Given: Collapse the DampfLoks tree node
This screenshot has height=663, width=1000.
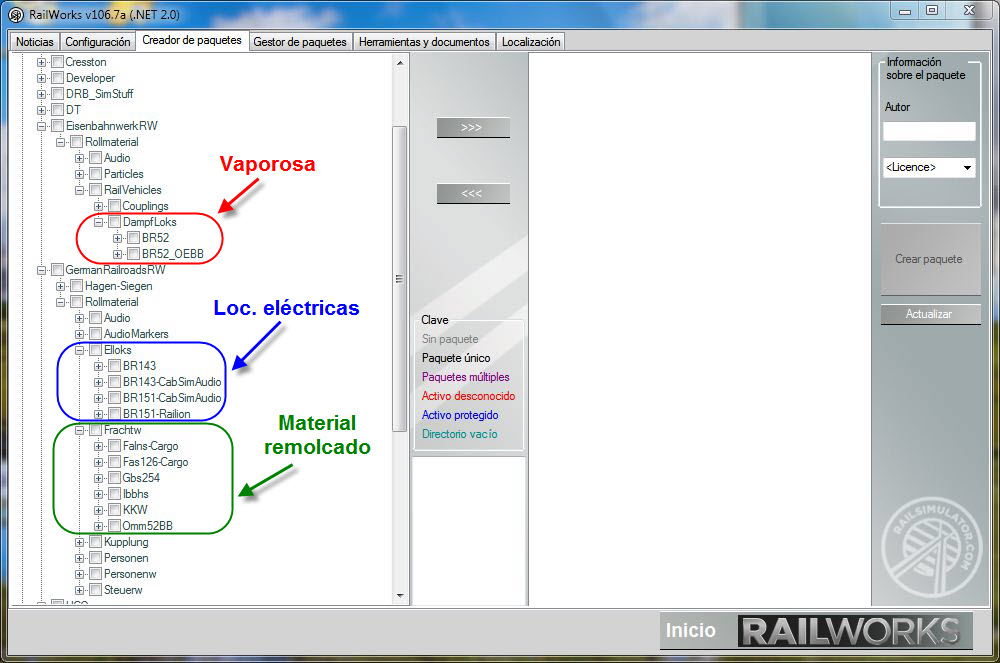Looking at the screenshot, I should (99, 222).
